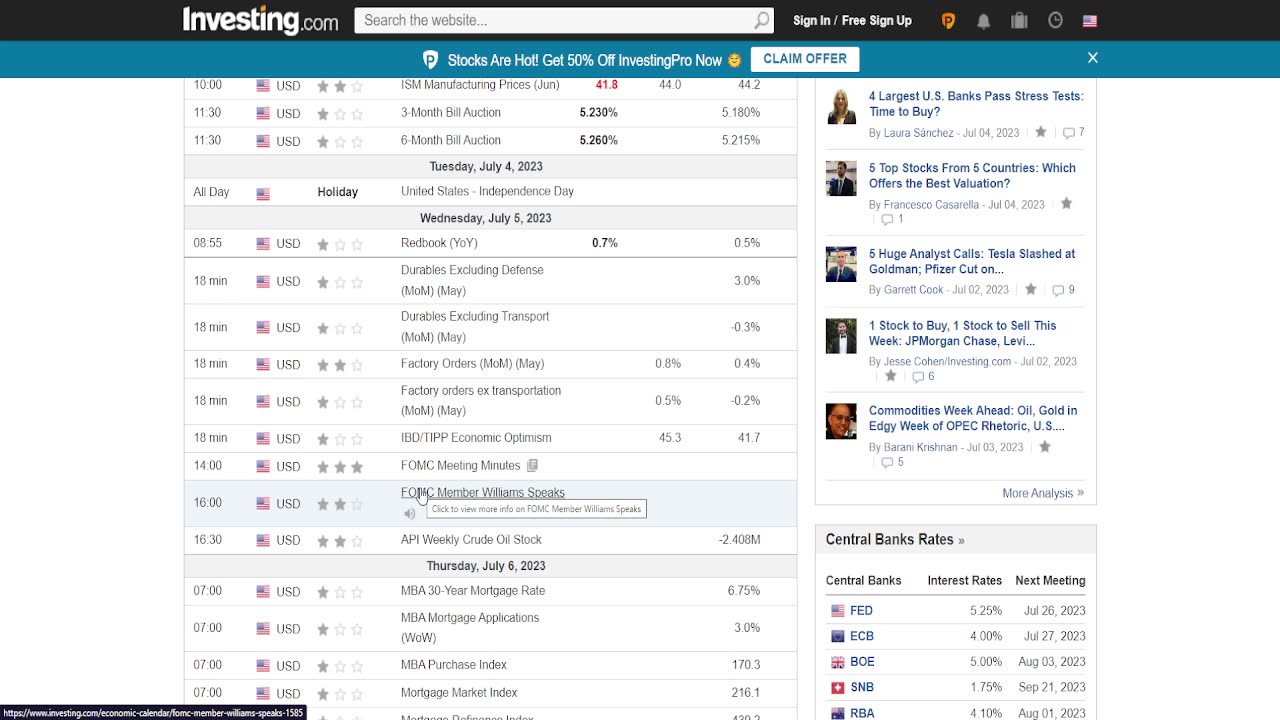Open IBD/TIPP Economic Optimism event
1280x720 pixels.
click(x=476, y=437)
